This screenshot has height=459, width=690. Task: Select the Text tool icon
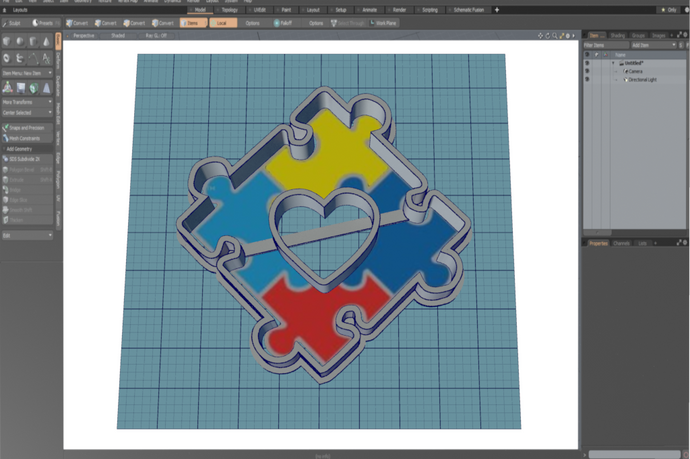[x=46, y=58]
